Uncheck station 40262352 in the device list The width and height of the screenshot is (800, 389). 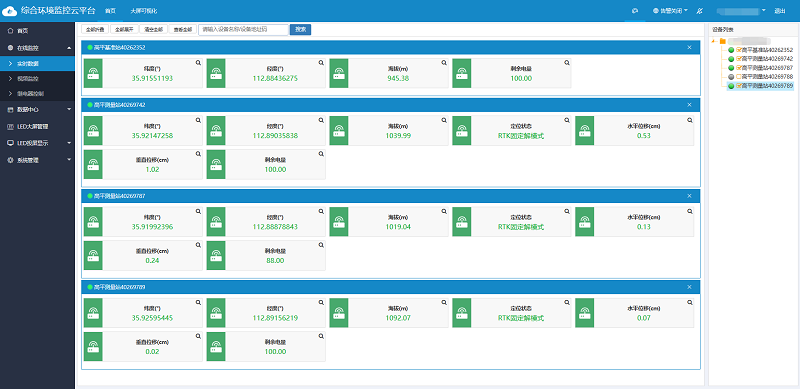tap(738, 50)
